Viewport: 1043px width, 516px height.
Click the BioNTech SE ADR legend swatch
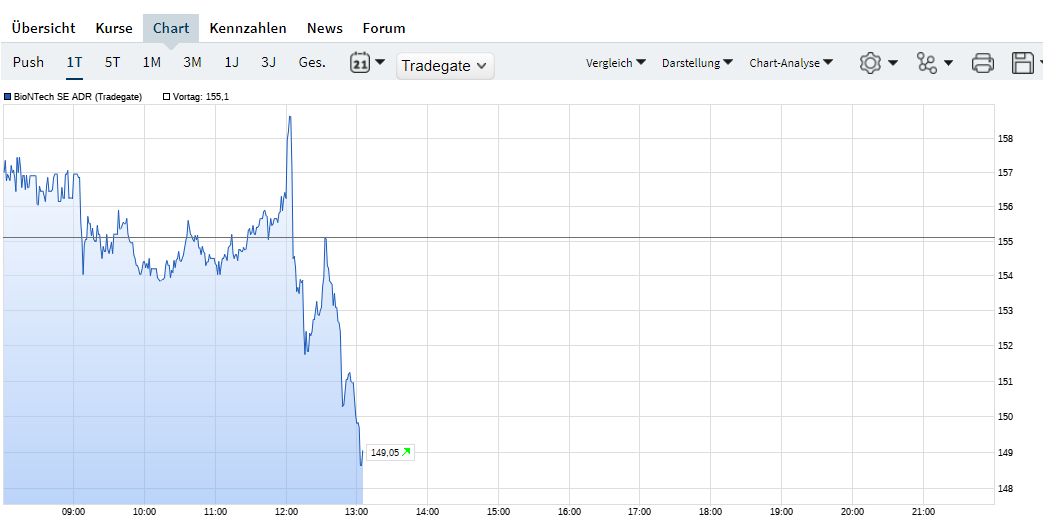click(x=7, y=96)
